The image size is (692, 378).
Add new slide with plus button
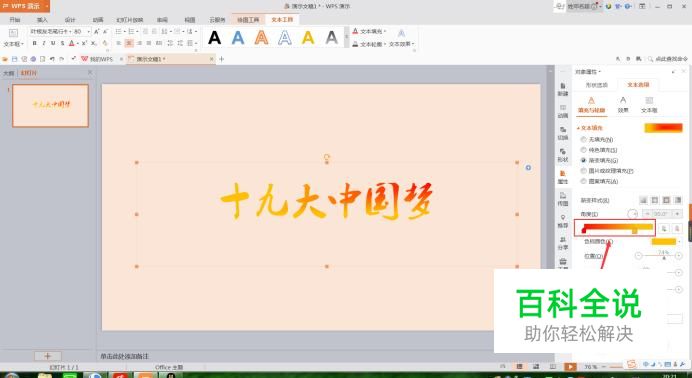point(48,356)
